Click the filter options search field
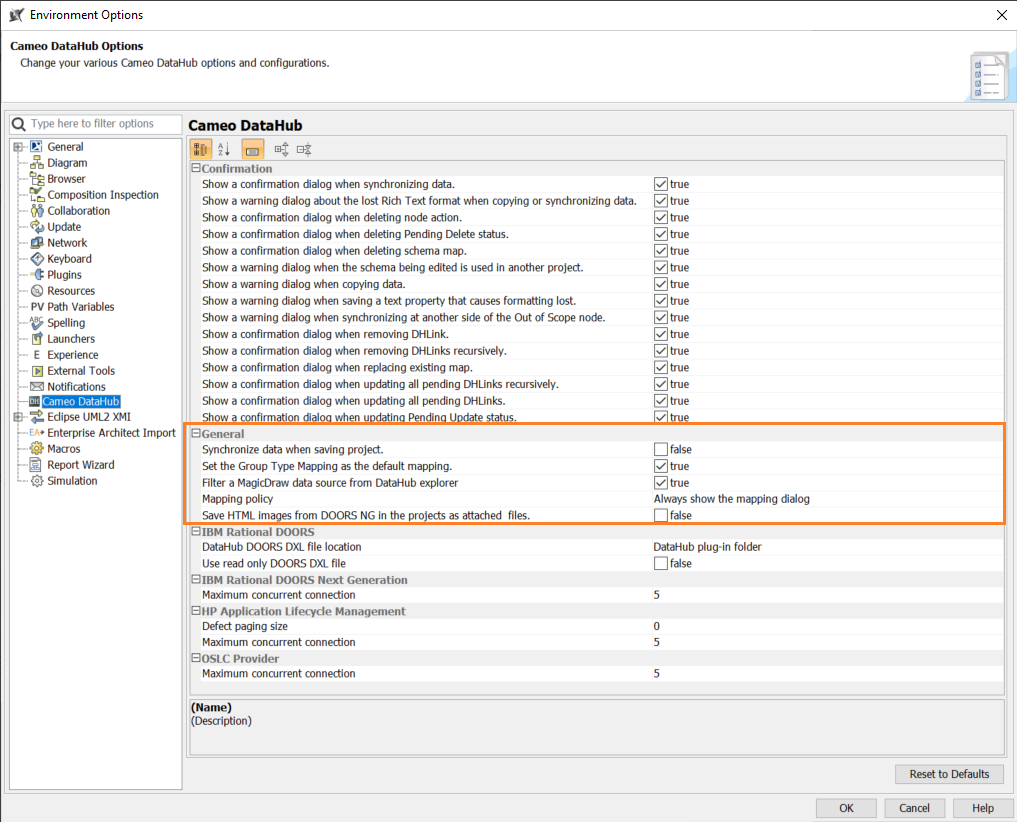 (x=100, y=123)
